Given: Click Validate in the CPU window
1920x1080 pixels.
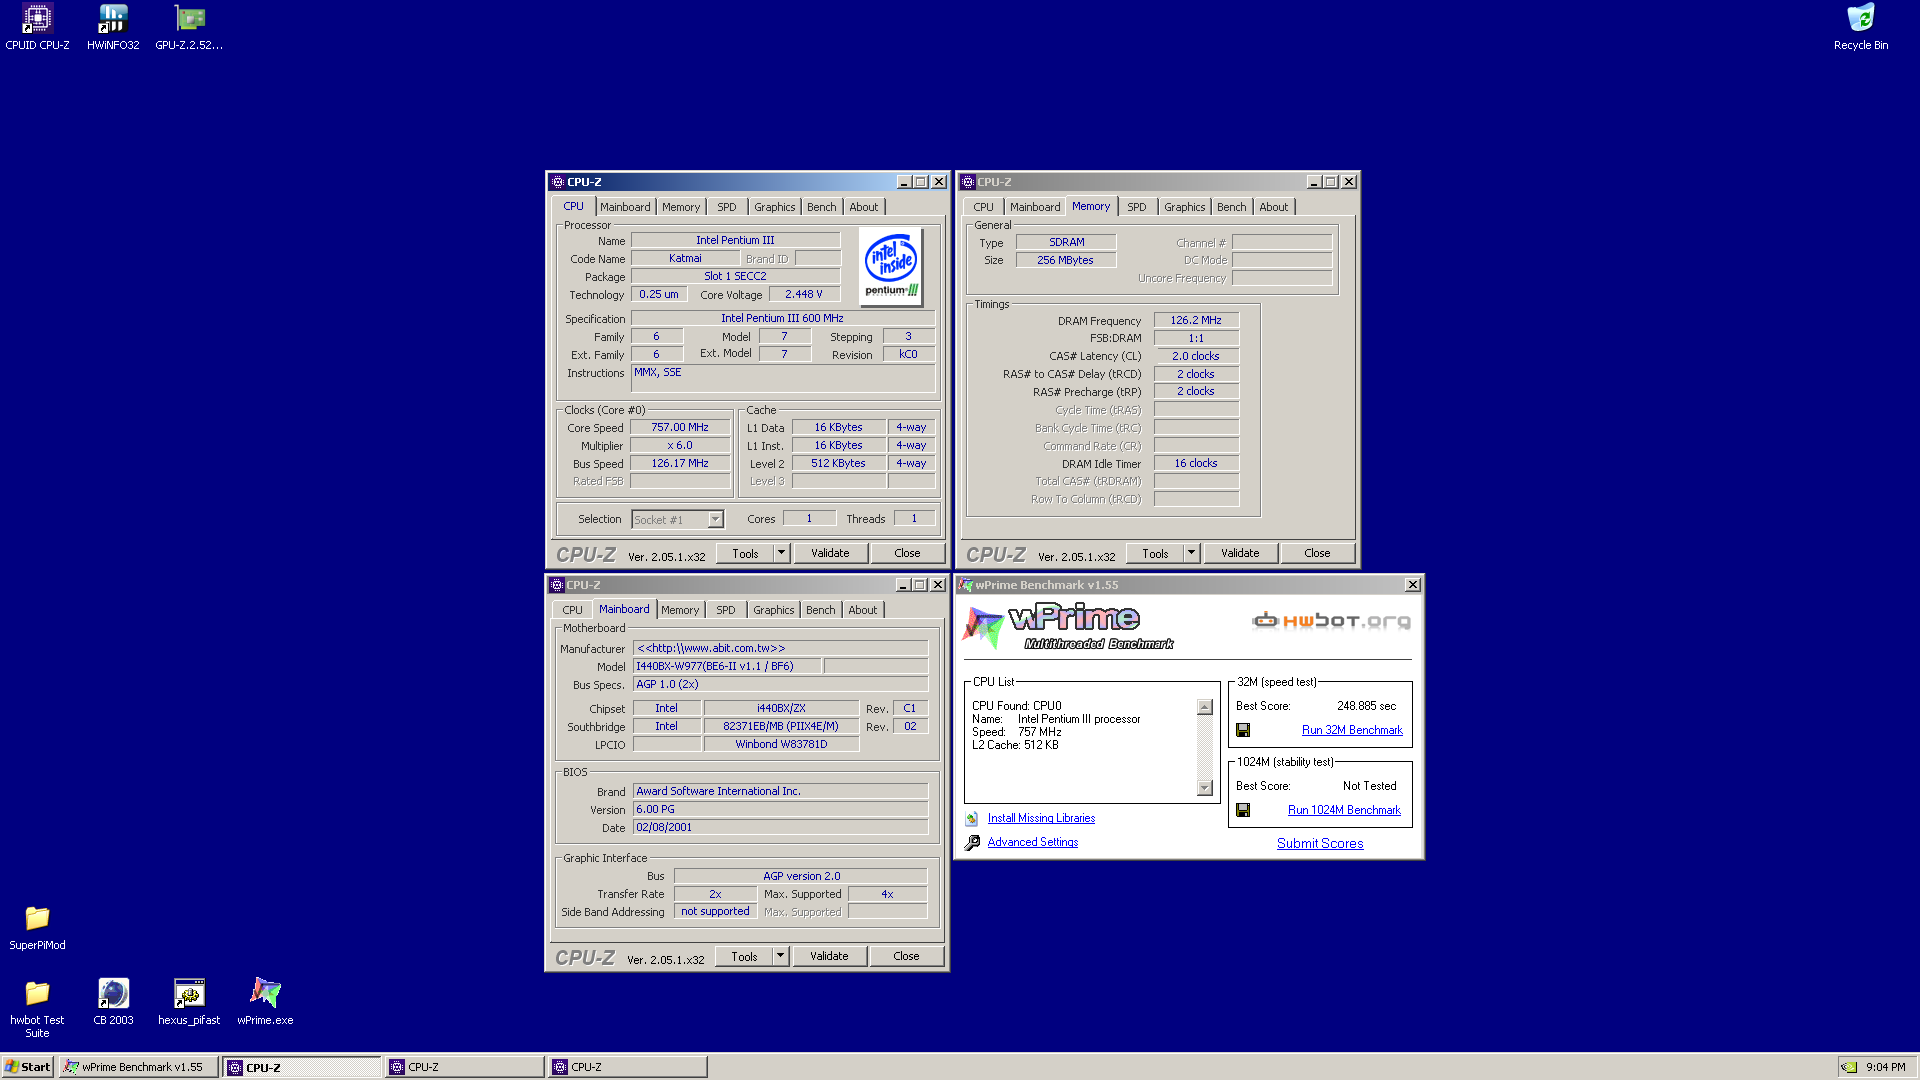Looking at the screenshot, I should tap(830, 553).
